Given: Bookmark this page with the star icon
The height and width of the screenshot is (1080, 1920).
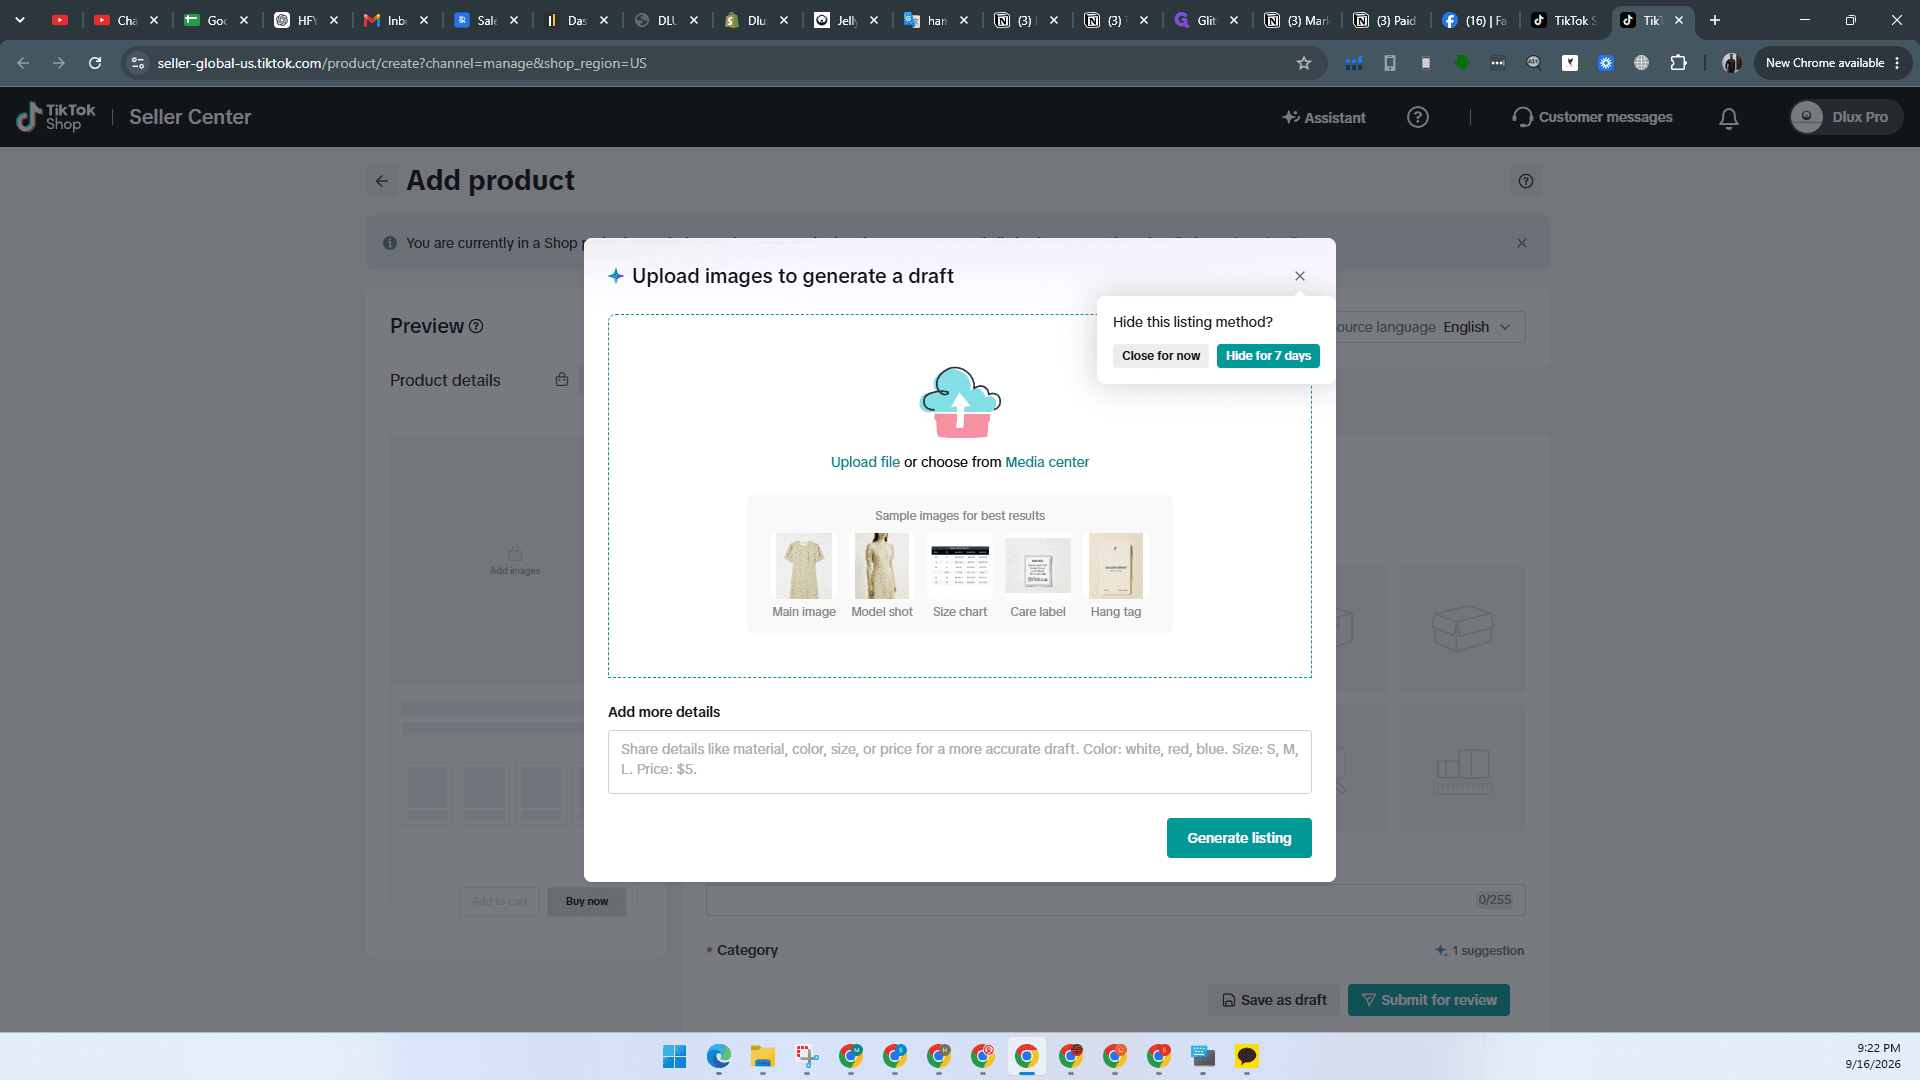Looking at the screenshot, I should 1304,63.
